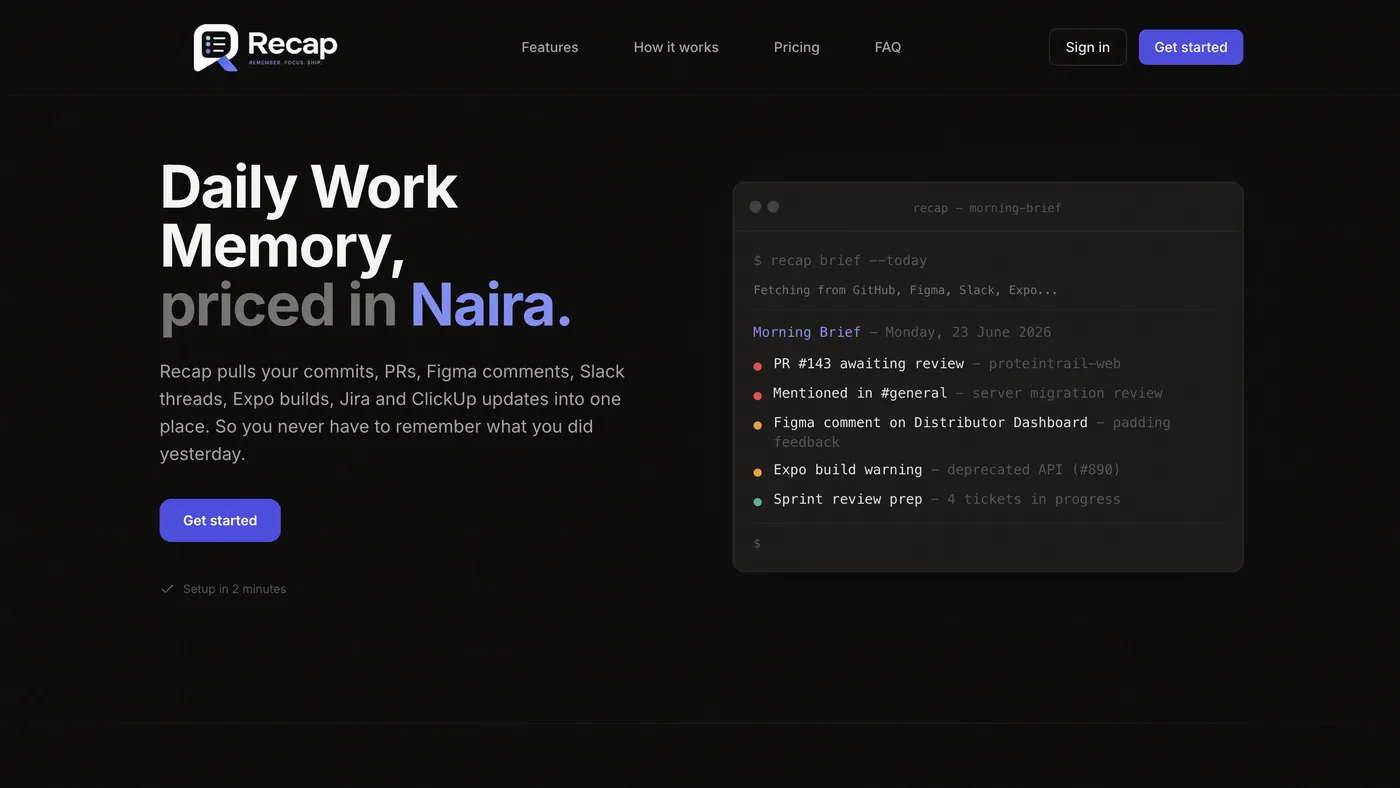Viewport: 1400px width, 788px height.
Task: Click Expo build warning line
Action: [x=946, y=469]
